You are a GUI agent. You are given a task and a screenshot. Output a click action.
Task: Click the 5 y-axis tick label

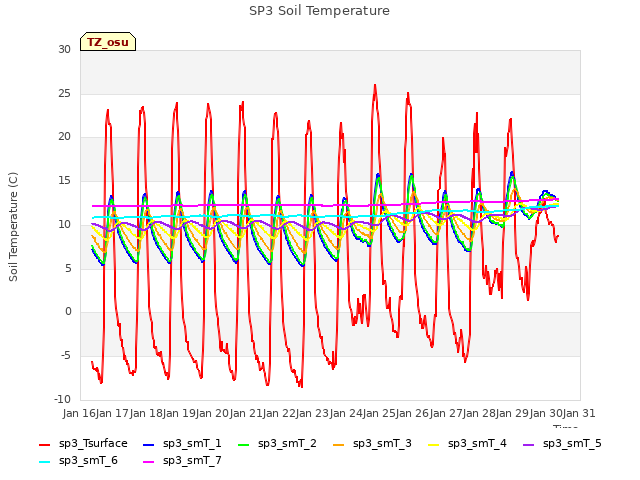[68, 269]
